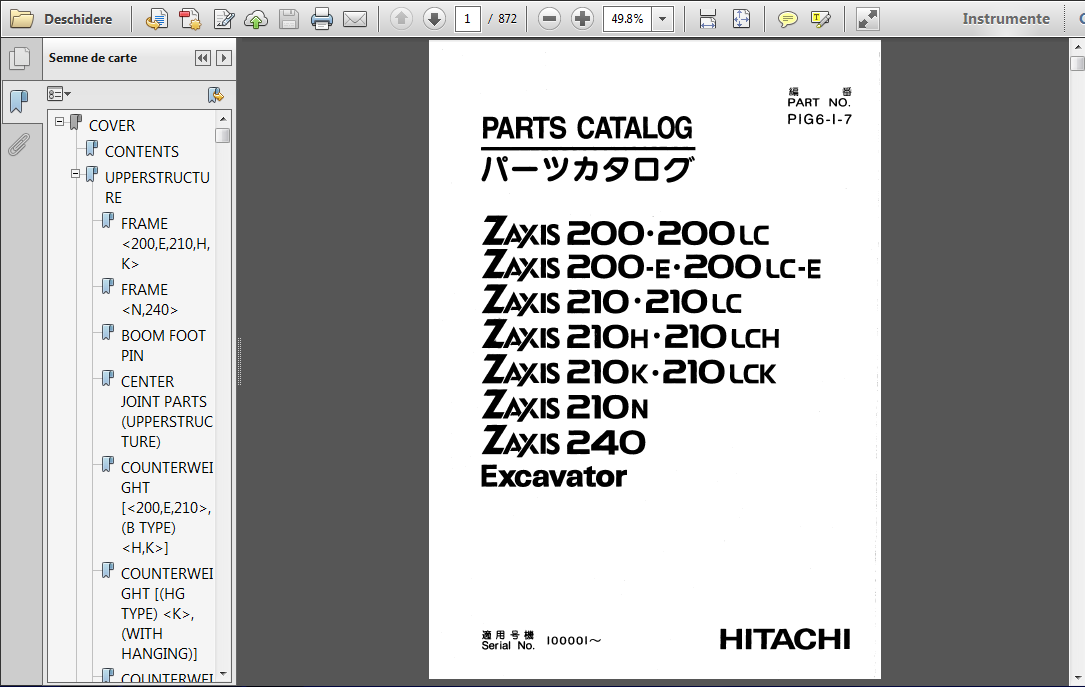Image resolution: width=1085 pixels, height=687 pixels.
Task: Click the new bookmark icon
Action: click(216, 95)
